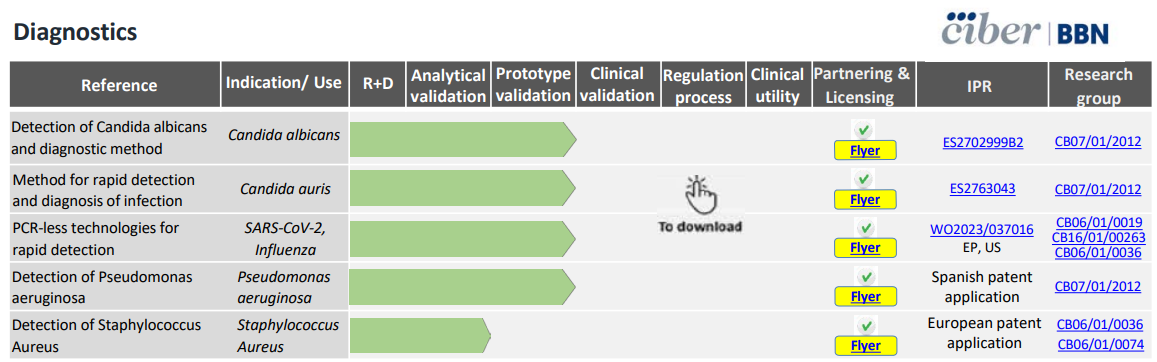Open research group link CB06/01/0074
Screen dimensions: 1157x362
pyautogui.click(x=1099, y=344)
